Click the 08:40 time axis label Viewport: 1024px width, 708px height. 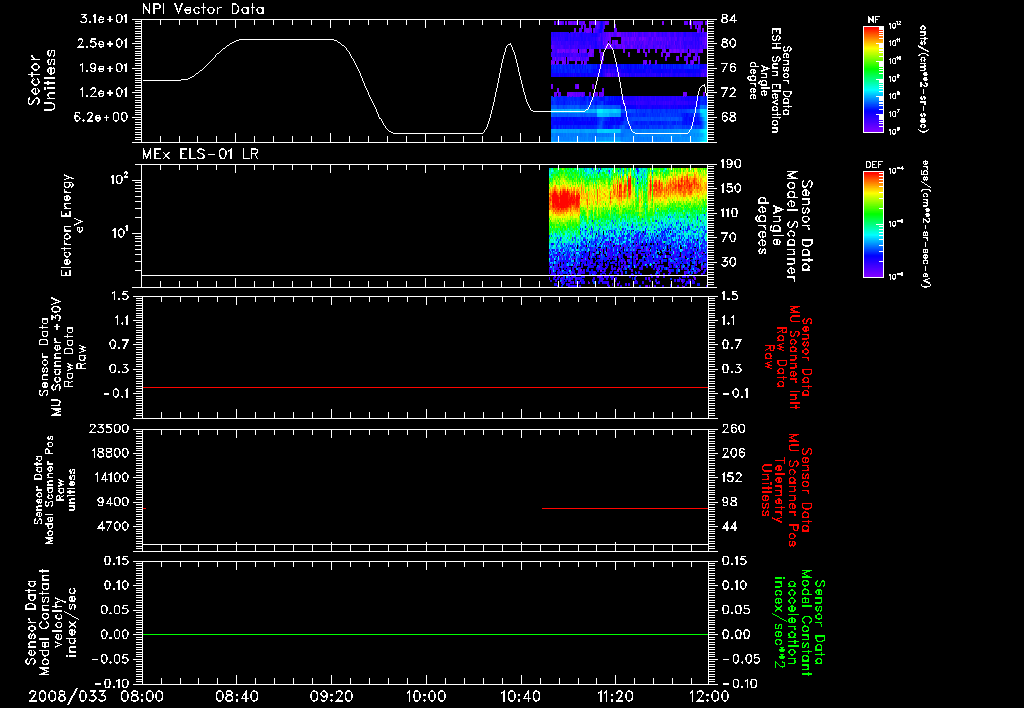(x=236, y=696)
